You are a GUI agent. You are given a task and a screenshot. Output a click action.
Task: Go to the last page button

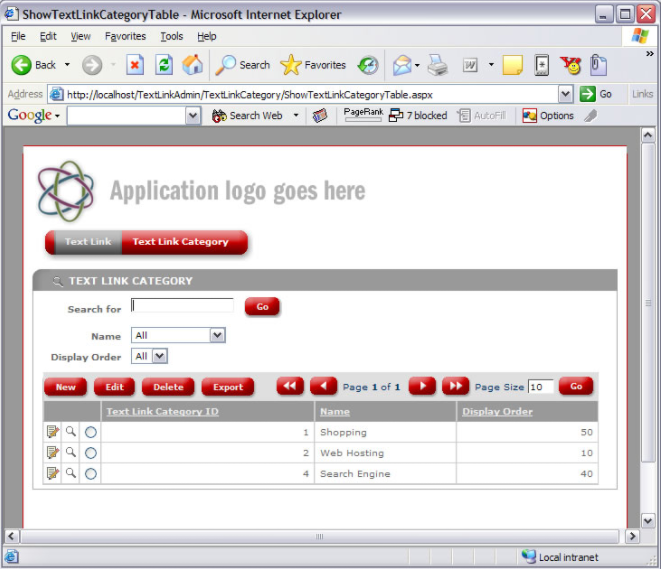click(455, 386)
